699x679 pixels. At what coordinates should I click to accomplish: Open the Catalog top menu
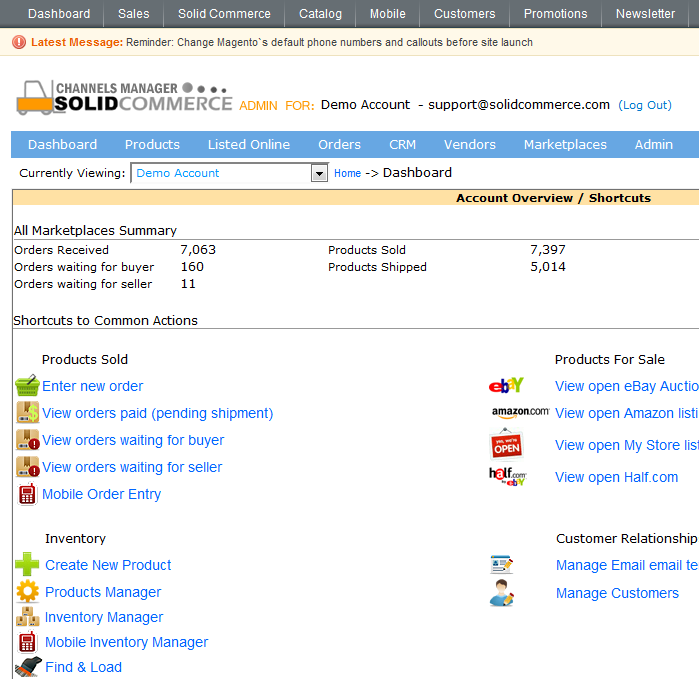320,14
